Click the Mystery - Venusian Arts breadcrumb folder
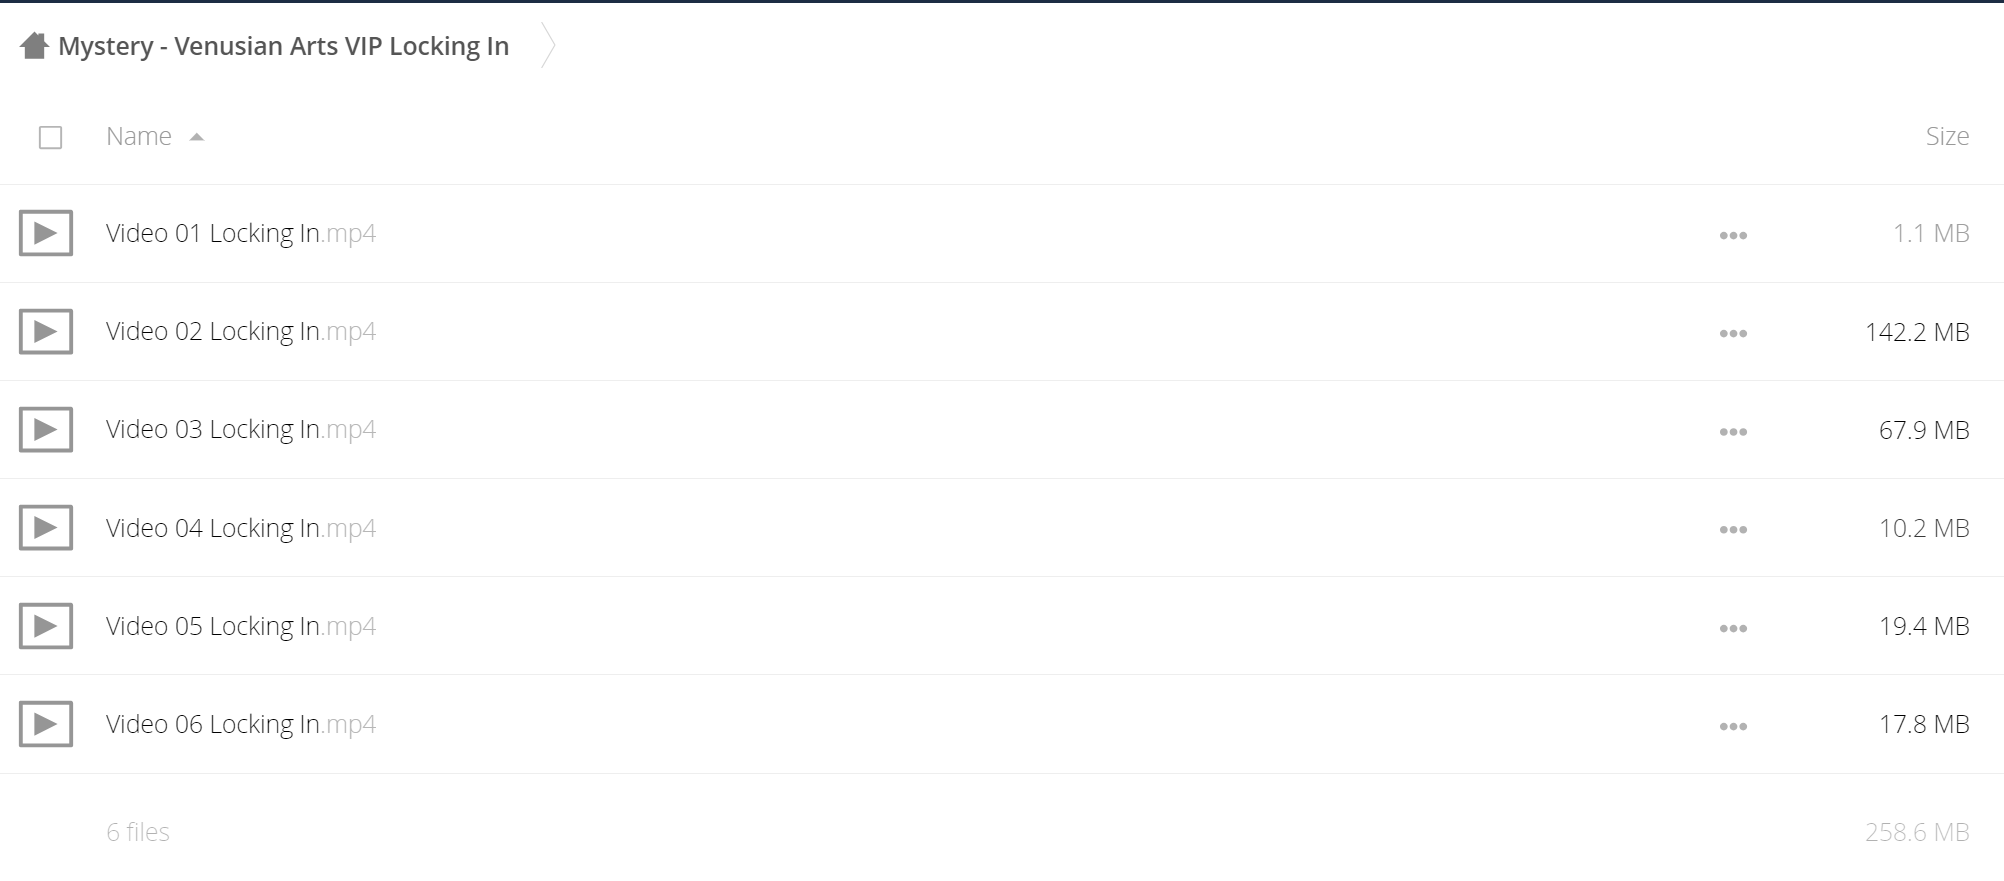Viewport: 2004px width, 881px height. [x=284, y=46]
